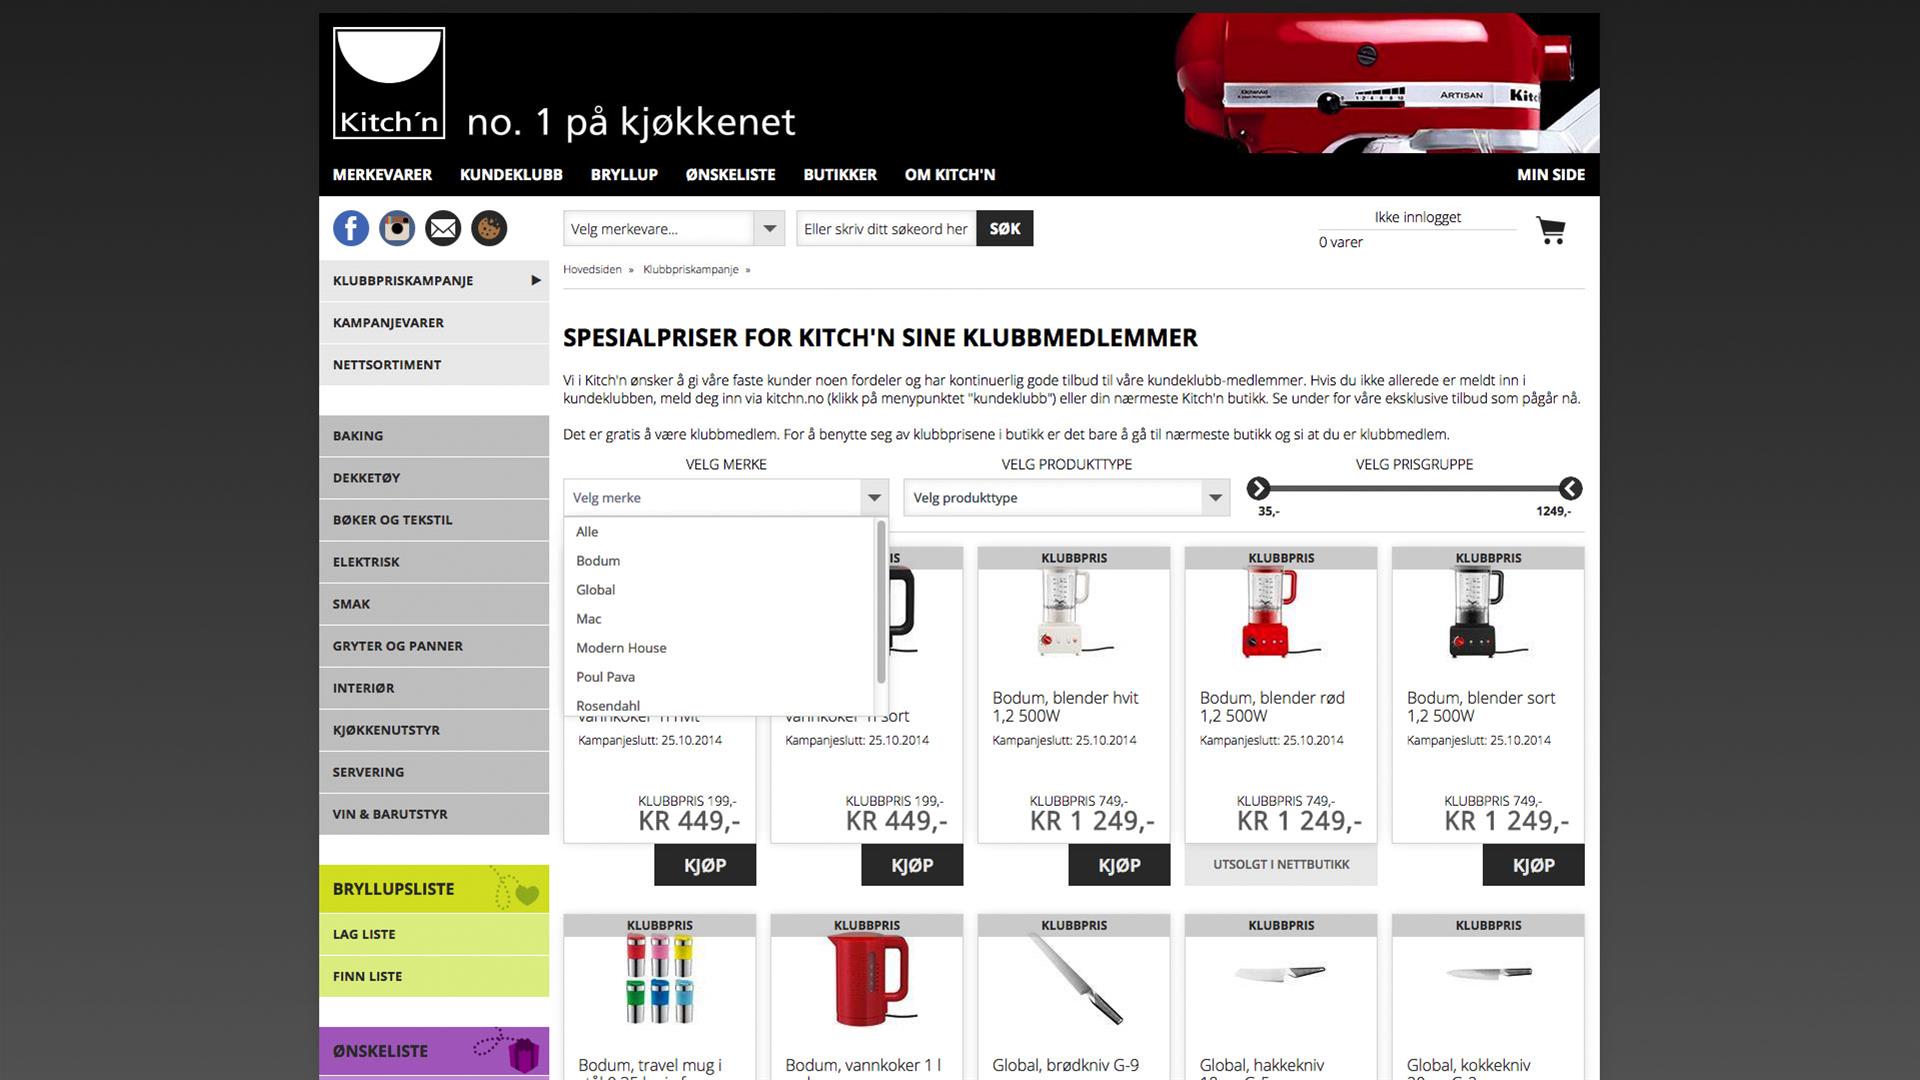Open the shopping cart icon
1920x1080 pixels.
1551,231
